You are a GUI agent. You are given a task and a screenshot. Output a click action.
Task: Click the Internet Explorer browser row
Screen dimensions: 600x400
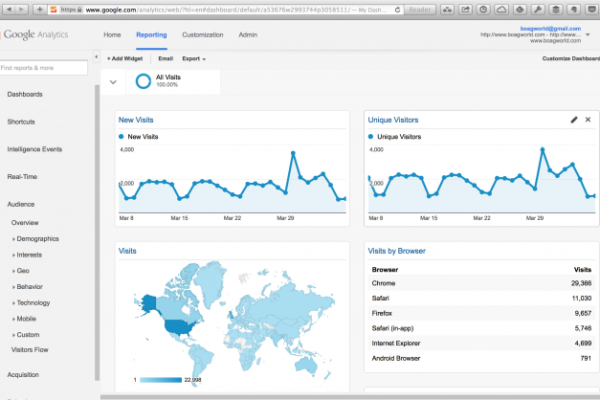click(x=481, y=343)
